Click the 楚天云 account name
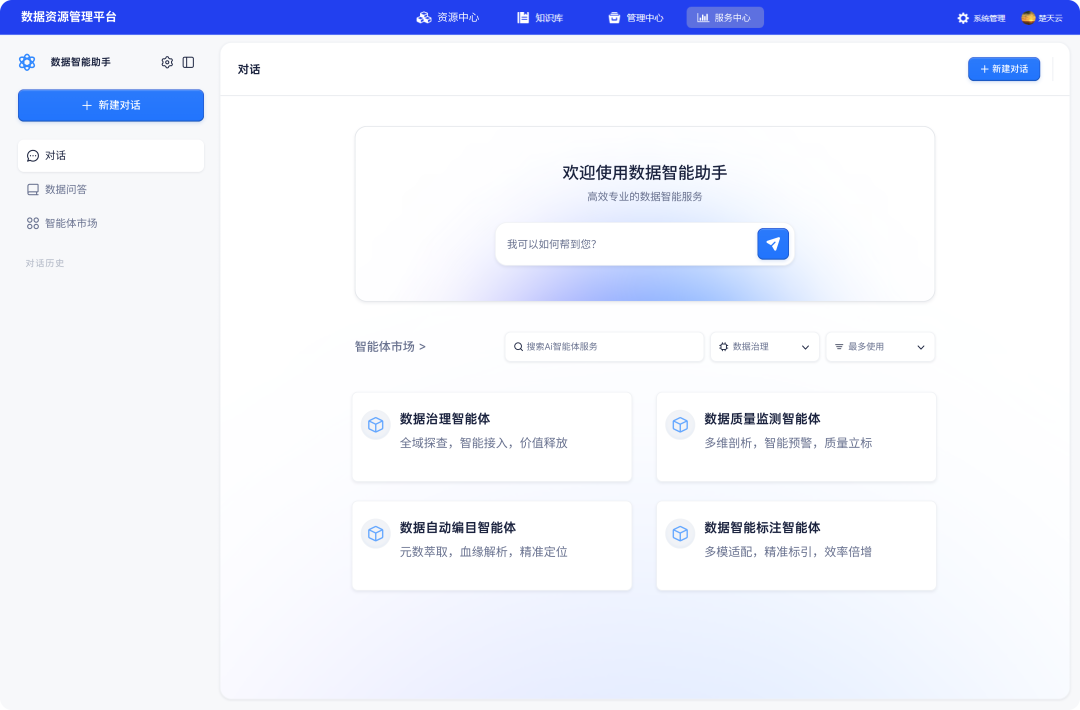Screen dimensions: 1080x710 tap(1050, 18)
